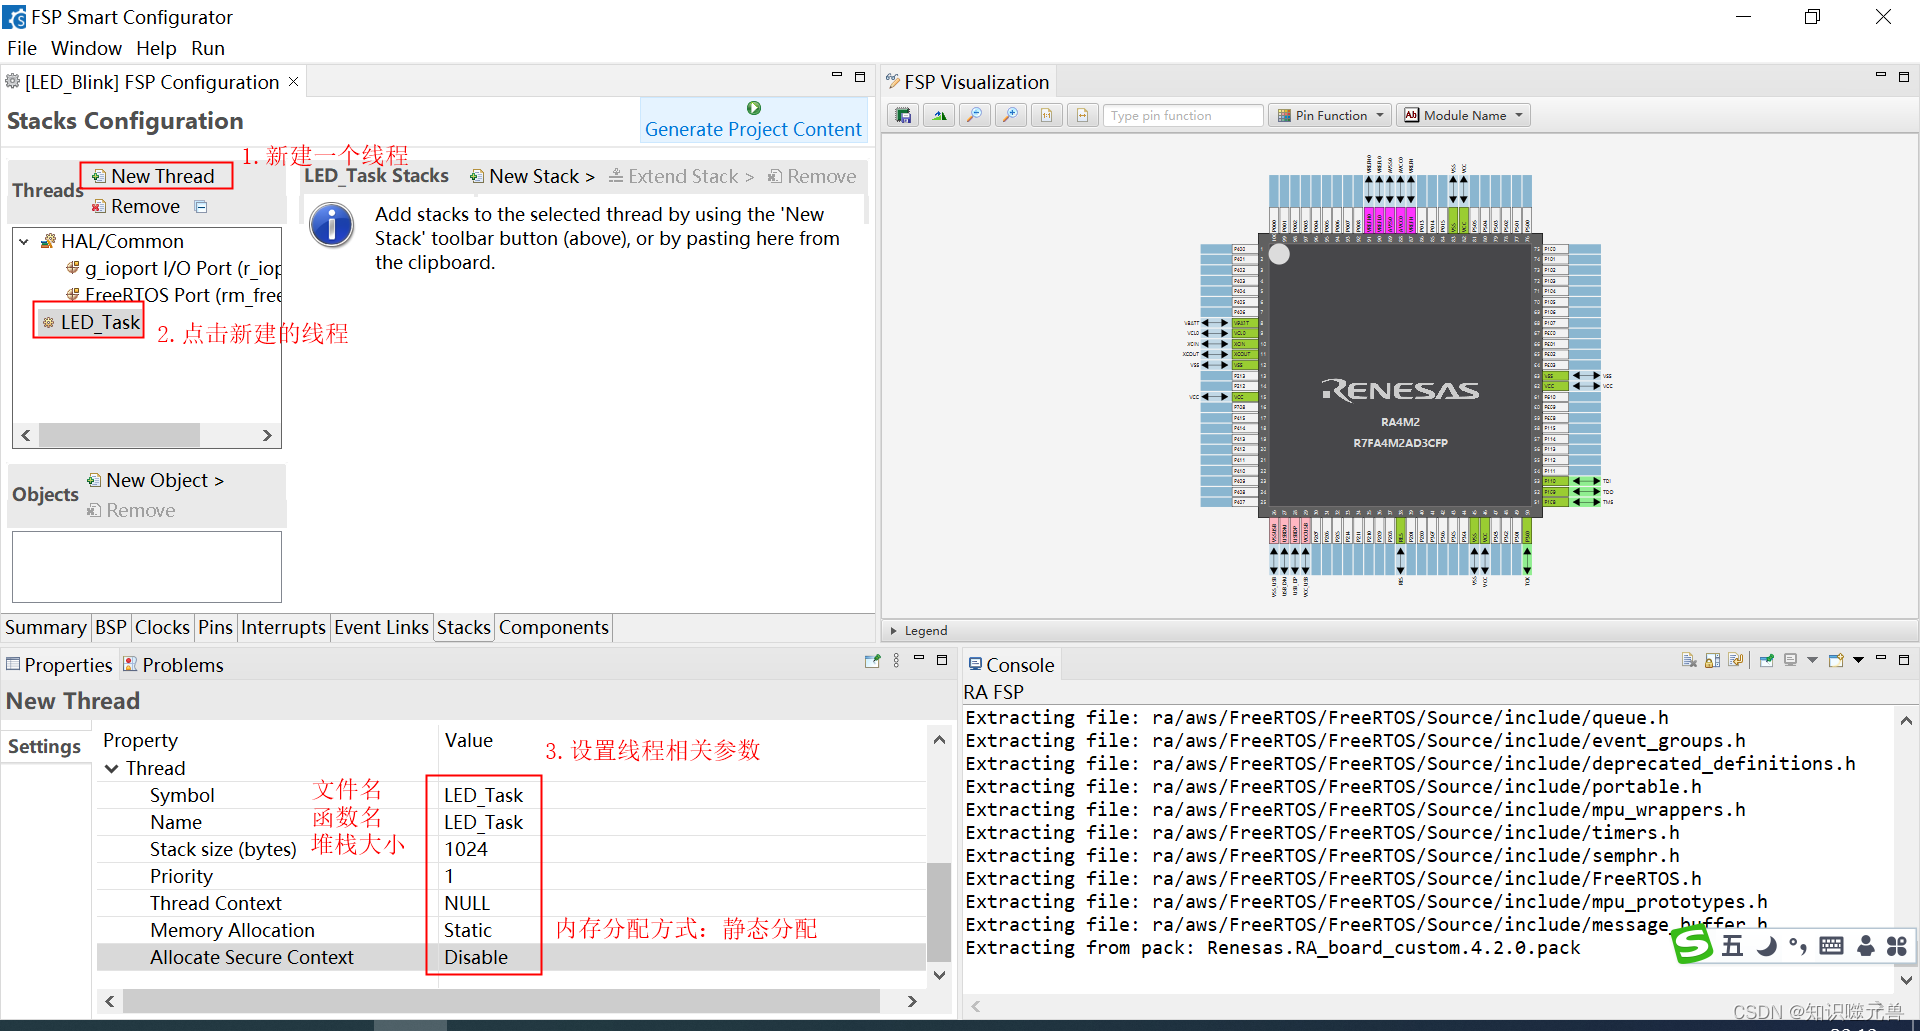Toggle Console scroll lock

click(1712, 660)
